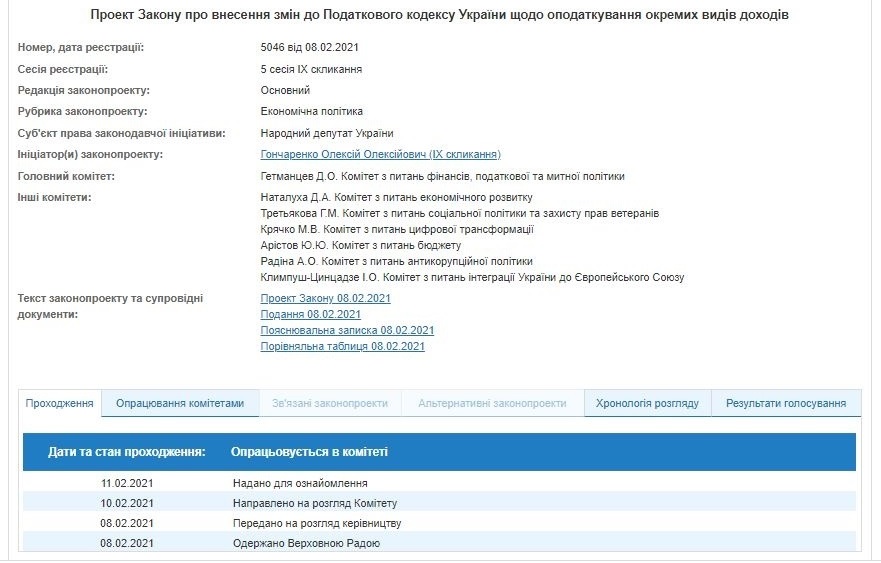881x563 pixels.
Task: Click the date 10.02.2021 cell
Action: (127, 503)
